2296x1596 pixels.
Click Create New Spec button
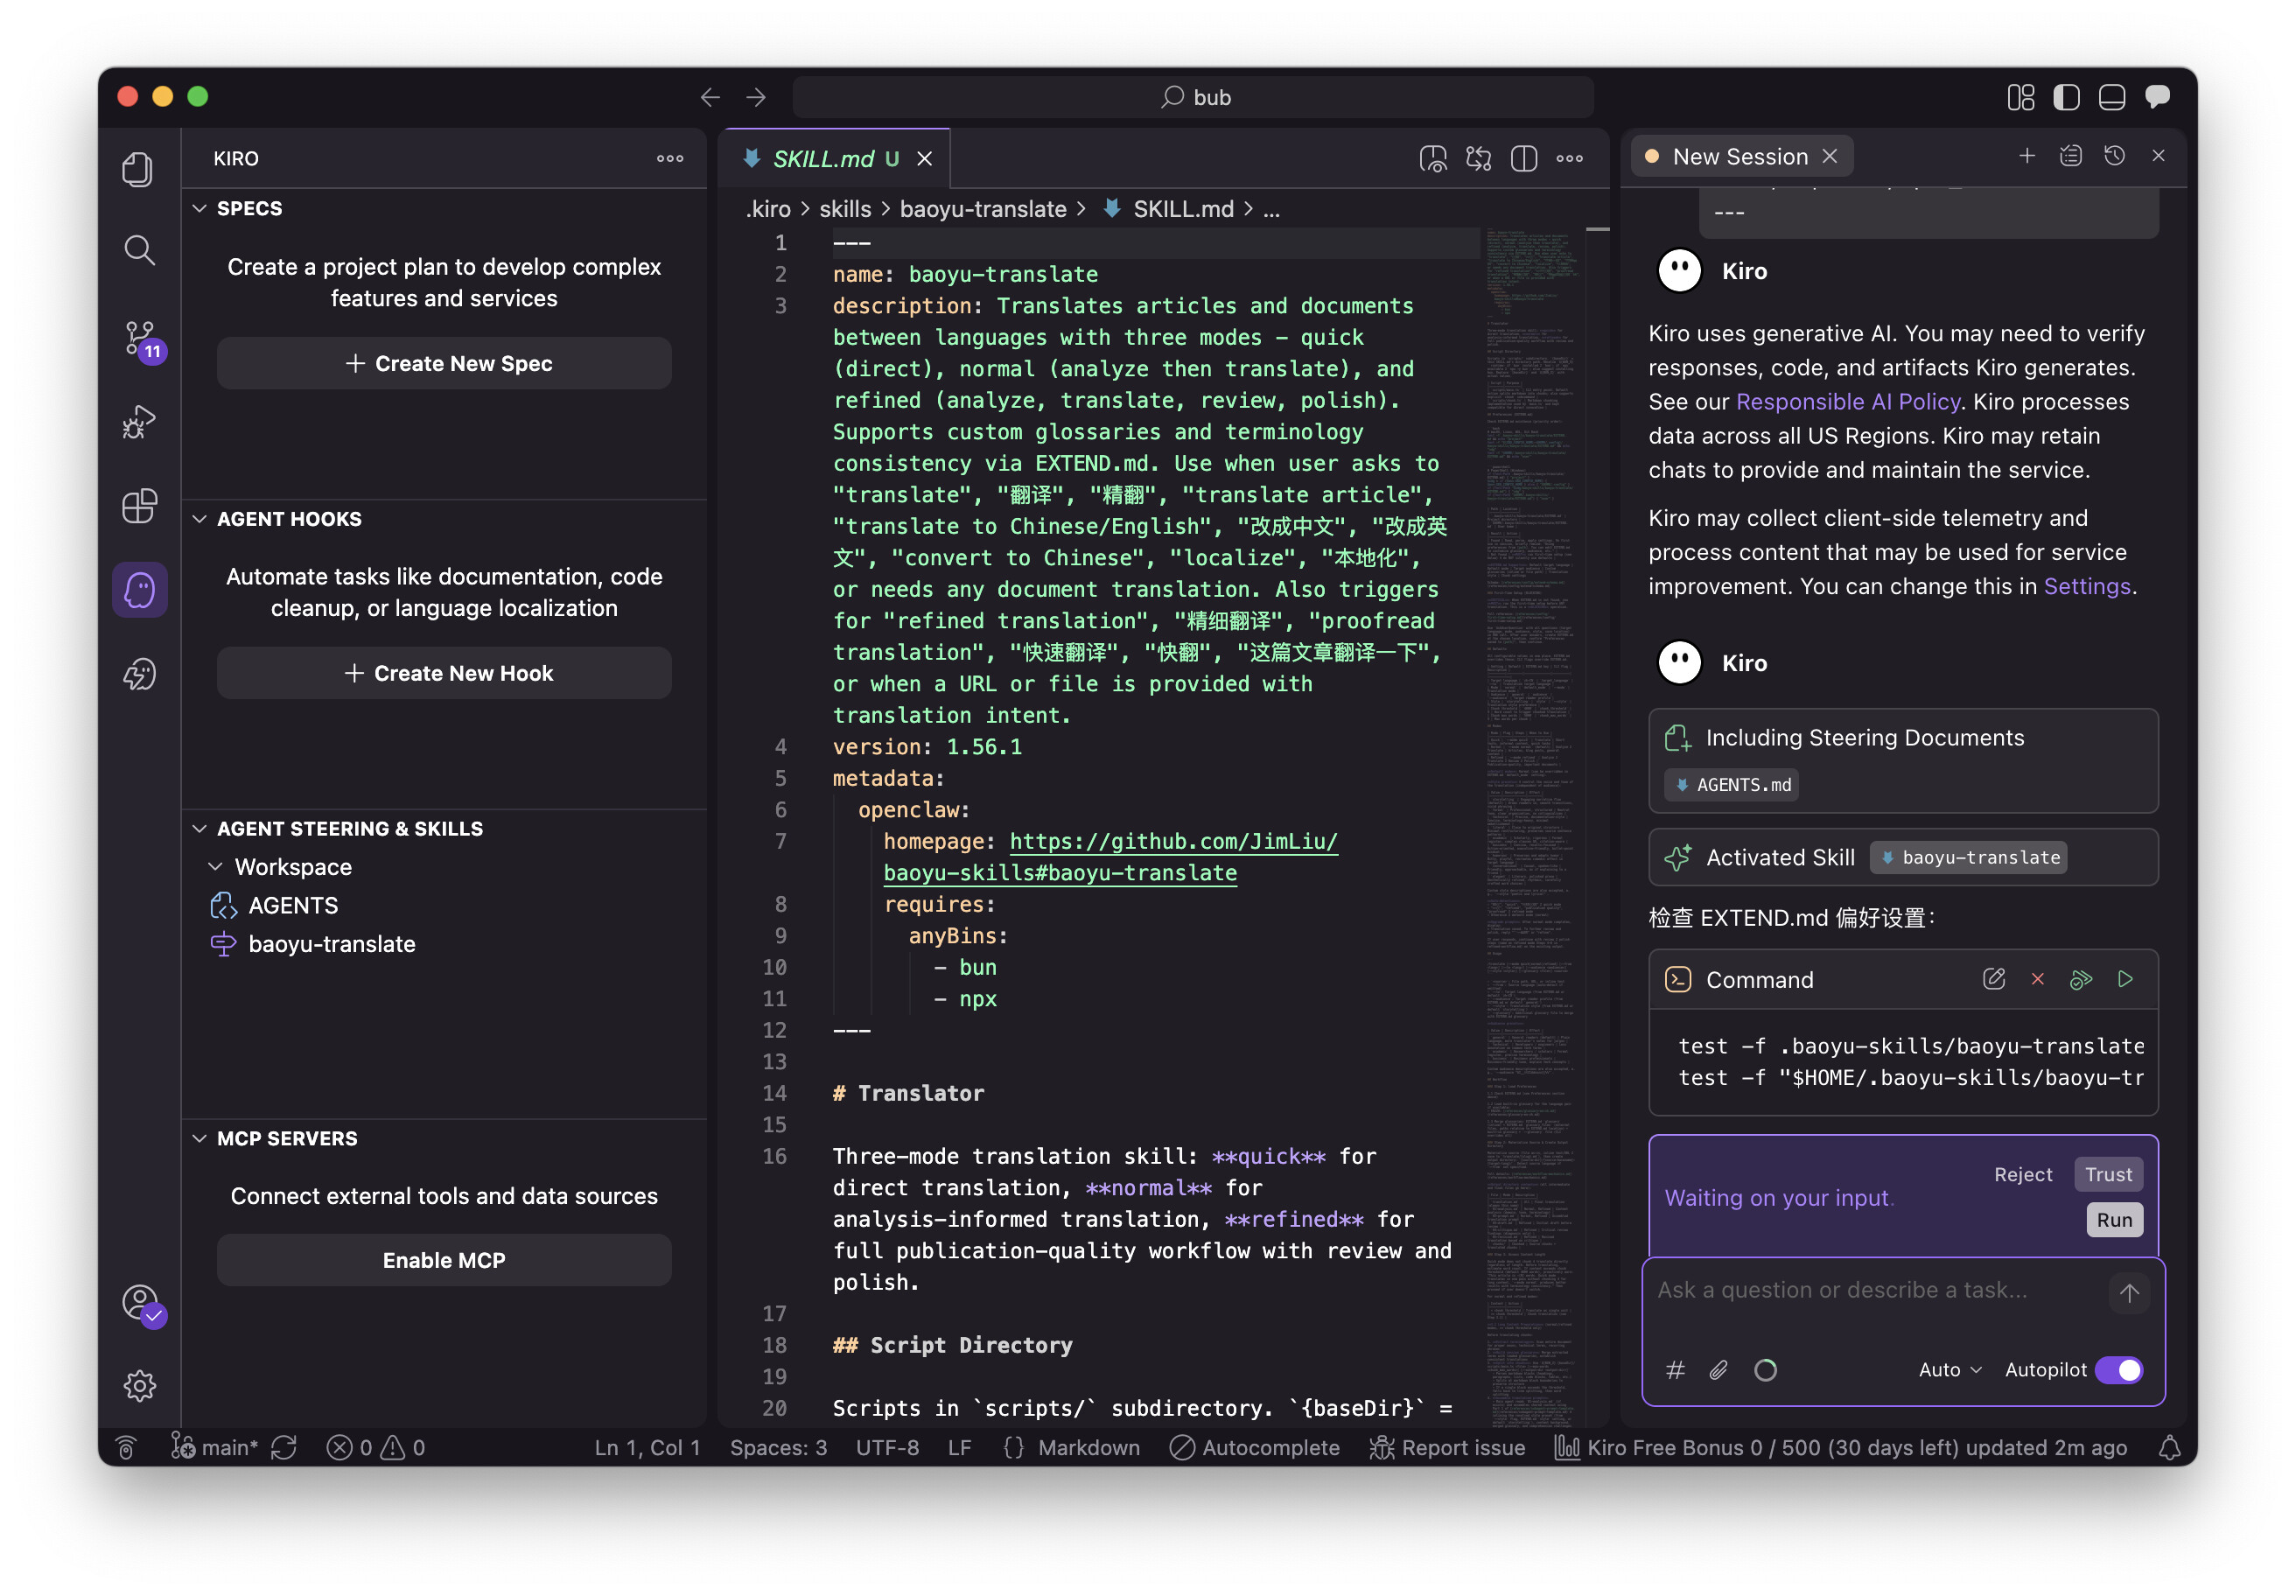point(444,364)
